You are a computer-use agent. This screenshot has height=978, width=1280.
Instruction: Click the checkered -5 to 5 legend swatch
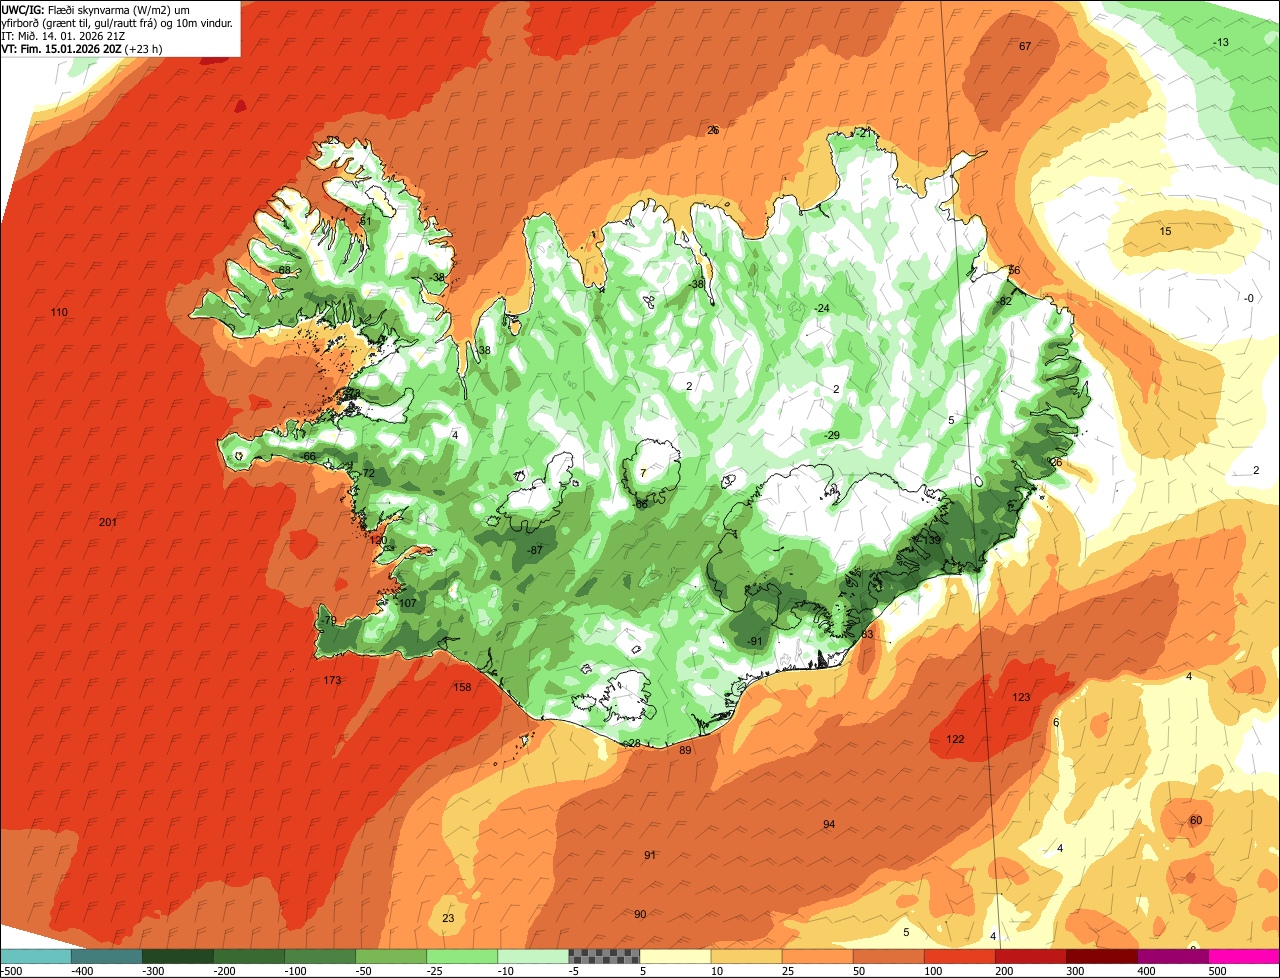coord(604,956)
